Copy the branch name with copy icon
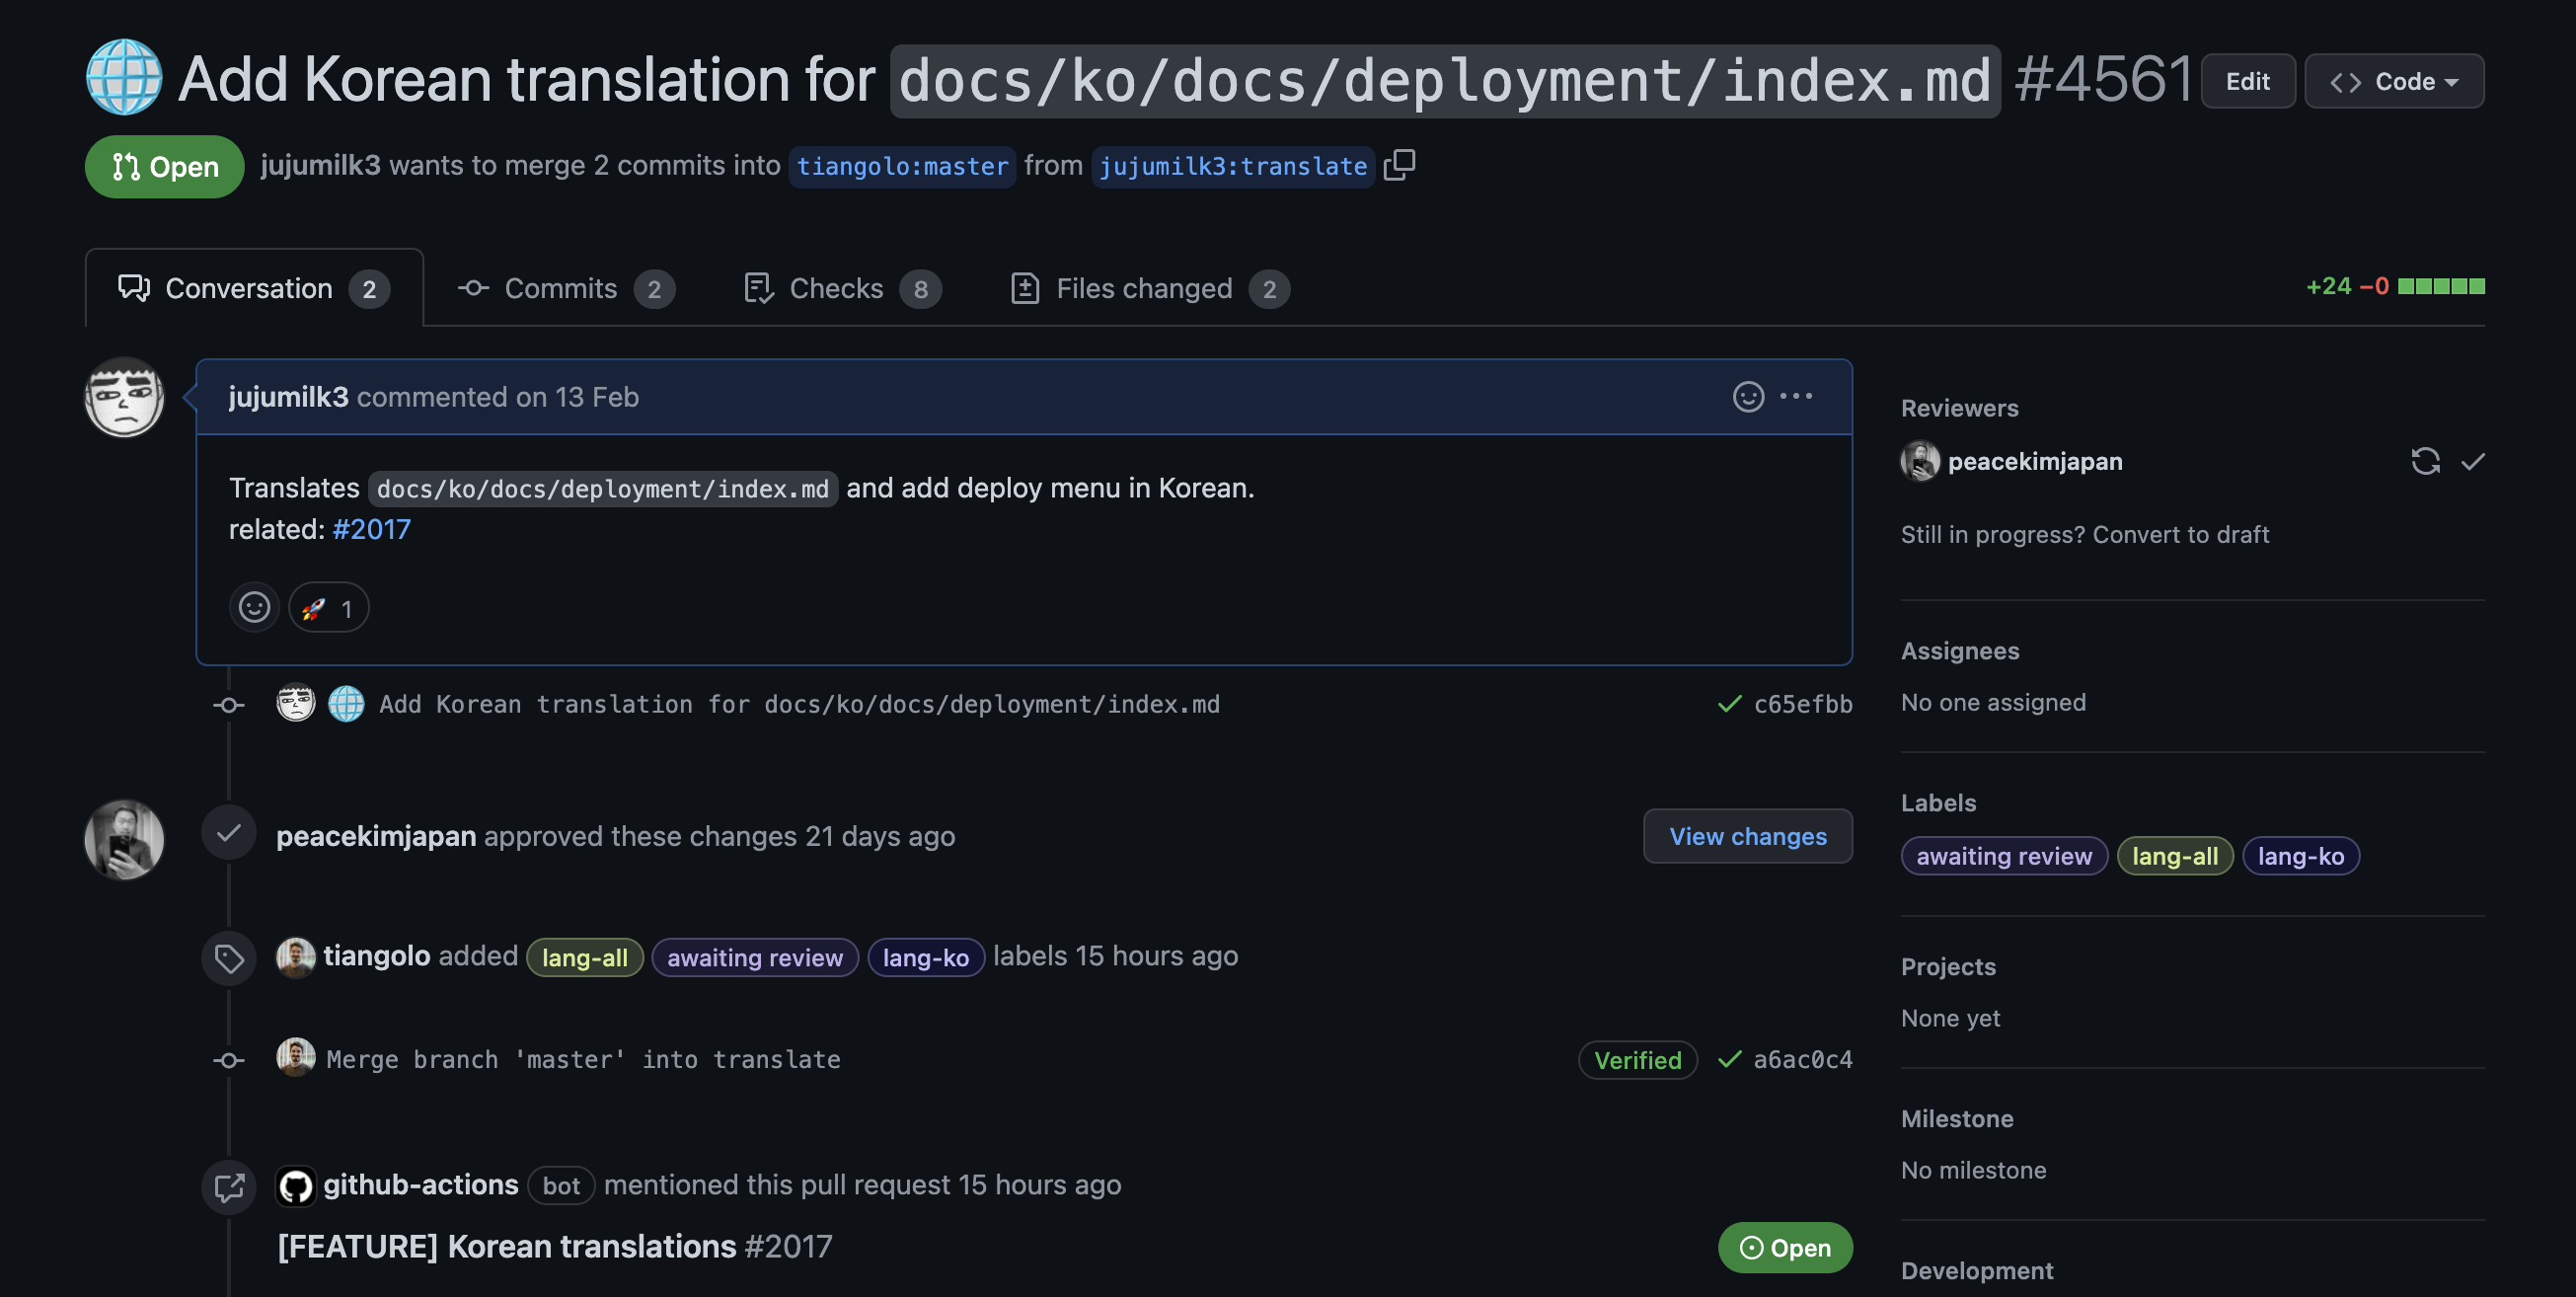This screenshot has width=2576, height=1297. (1399, 165)
